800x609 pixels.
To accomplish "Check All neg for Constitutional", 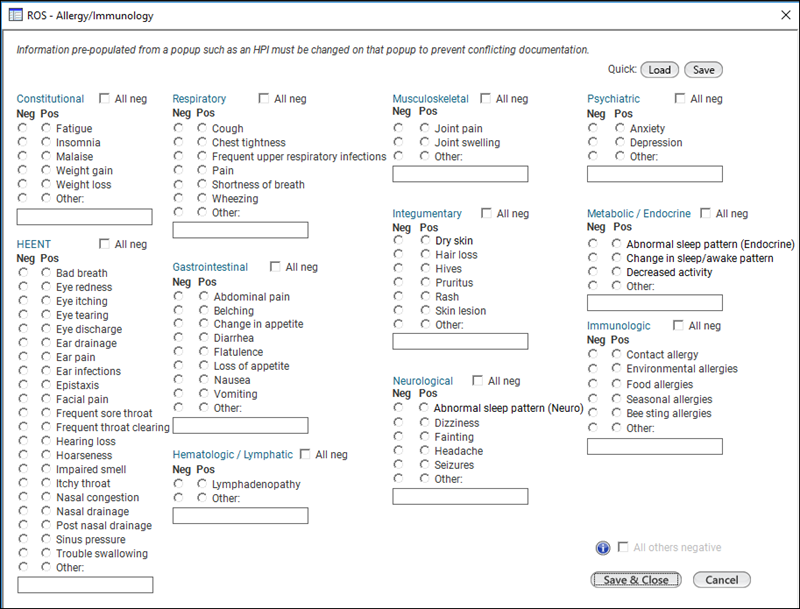I will (x=104, y=98).
